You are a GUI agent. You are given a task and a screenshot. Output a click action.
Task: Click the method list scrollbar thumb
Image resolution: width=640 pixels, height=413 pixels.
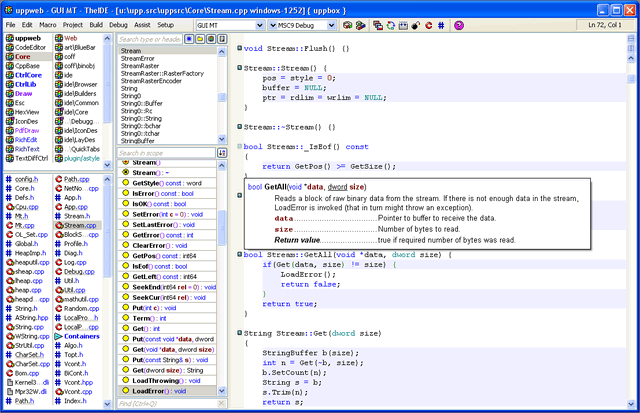click(222, 227)
